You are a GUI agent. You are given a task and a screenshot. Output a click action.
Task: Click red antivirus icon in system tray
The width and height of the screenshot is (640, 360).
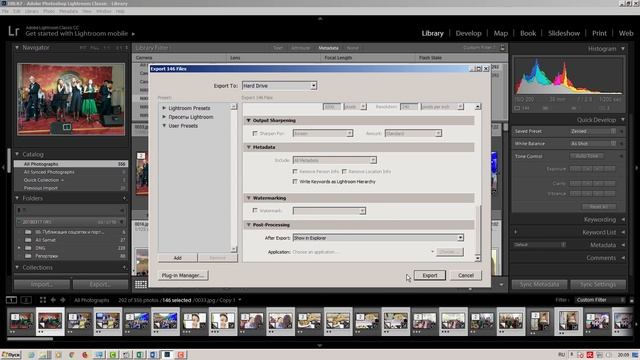click(x=590, y=355)
